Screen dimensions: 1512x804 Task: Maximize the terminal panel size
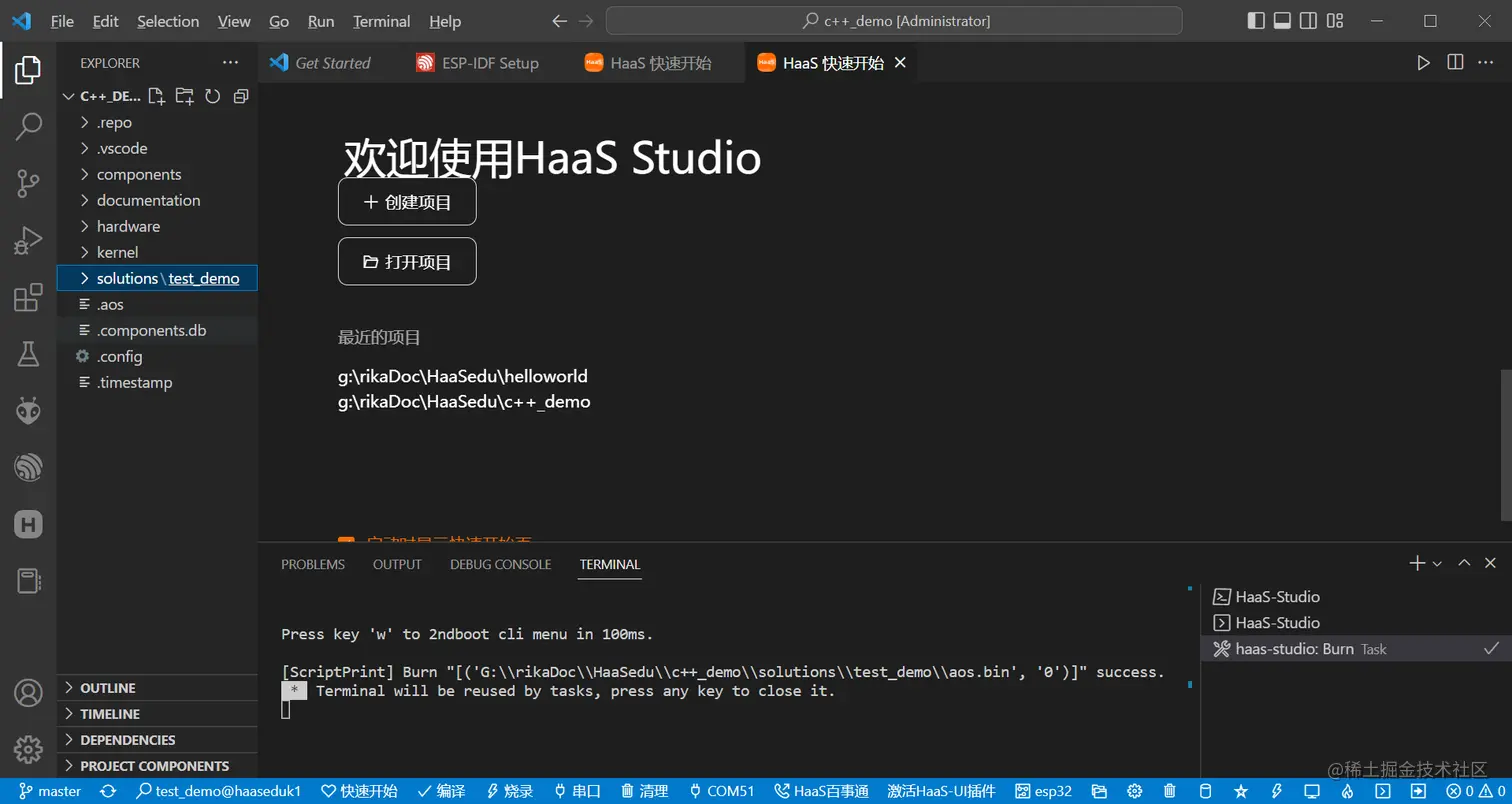tap(1464, 564)
